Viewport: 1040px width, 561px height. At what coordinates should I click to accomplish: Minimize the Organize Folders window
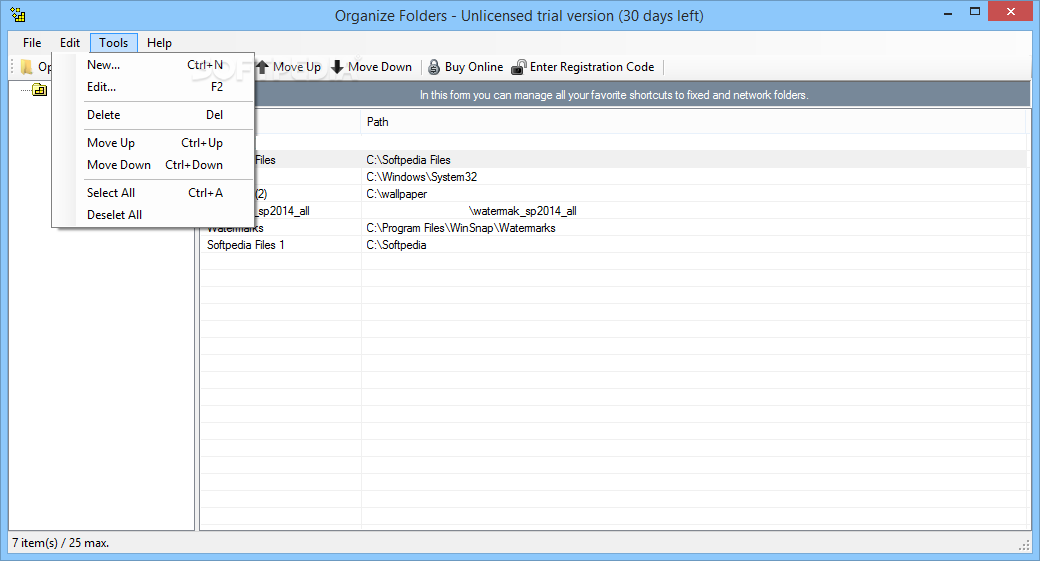(x=948, y=13)
